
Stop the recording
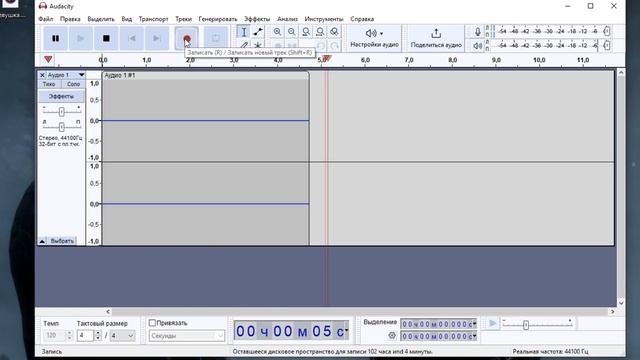coord(106,38)
